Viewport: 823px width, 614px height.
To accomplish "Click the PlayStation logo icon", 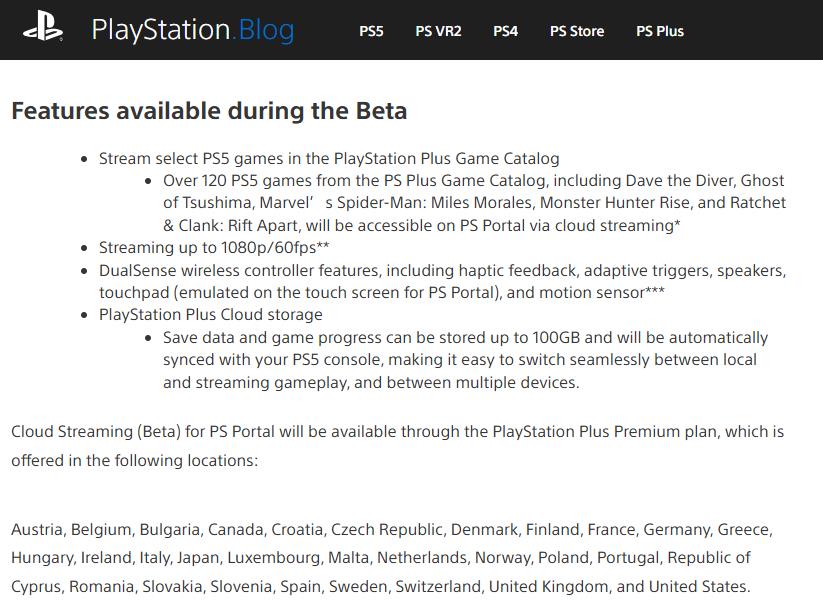I will pyautogui.click(x=43, y=30).
